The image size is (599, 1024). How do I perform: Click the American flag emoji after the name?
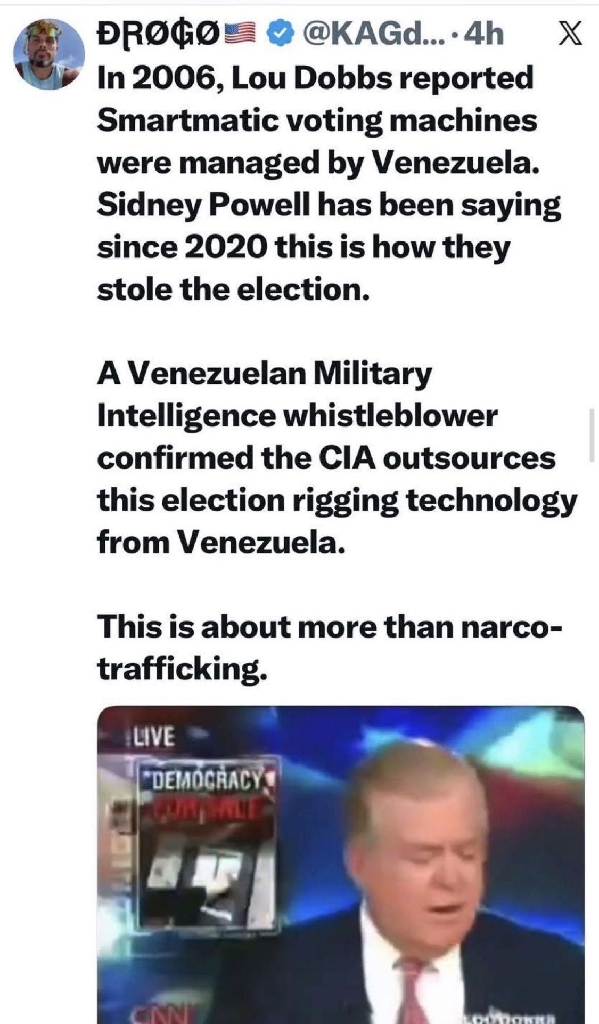click(240, 34)
